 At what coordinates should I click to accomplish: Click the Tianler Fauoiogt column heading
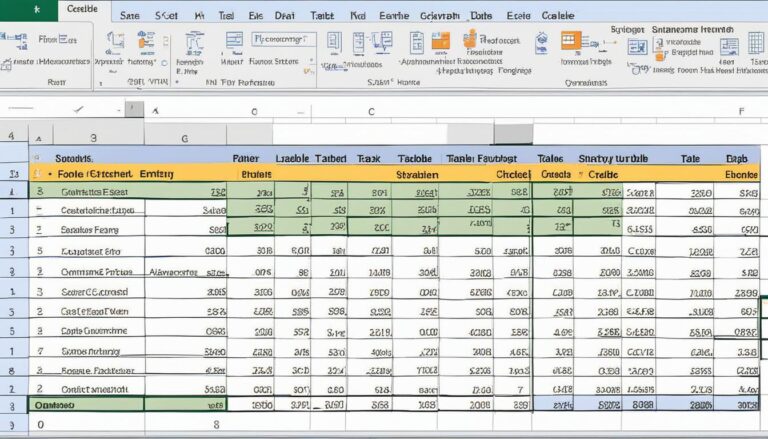click(481, 159)
